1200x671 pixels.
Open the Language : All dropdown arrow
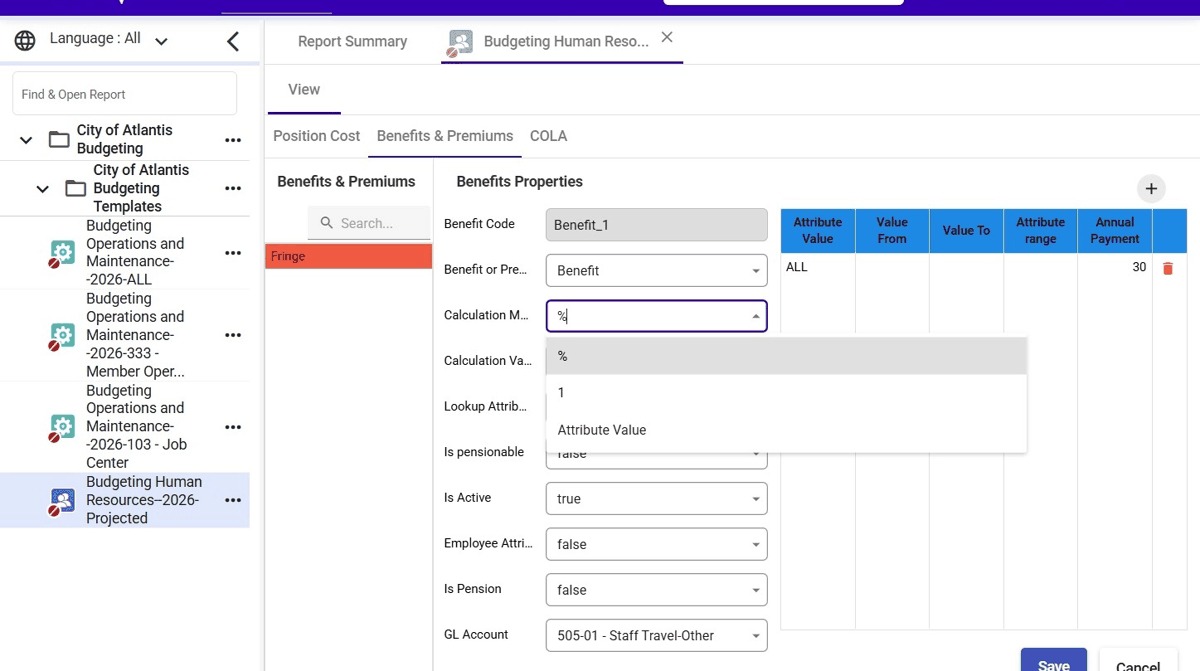(161, 41)
